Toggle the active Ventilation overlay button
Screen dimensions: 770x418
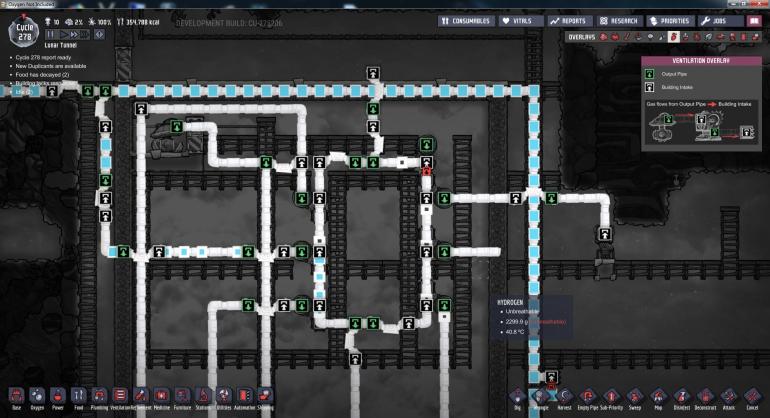[x=673, y=37]
